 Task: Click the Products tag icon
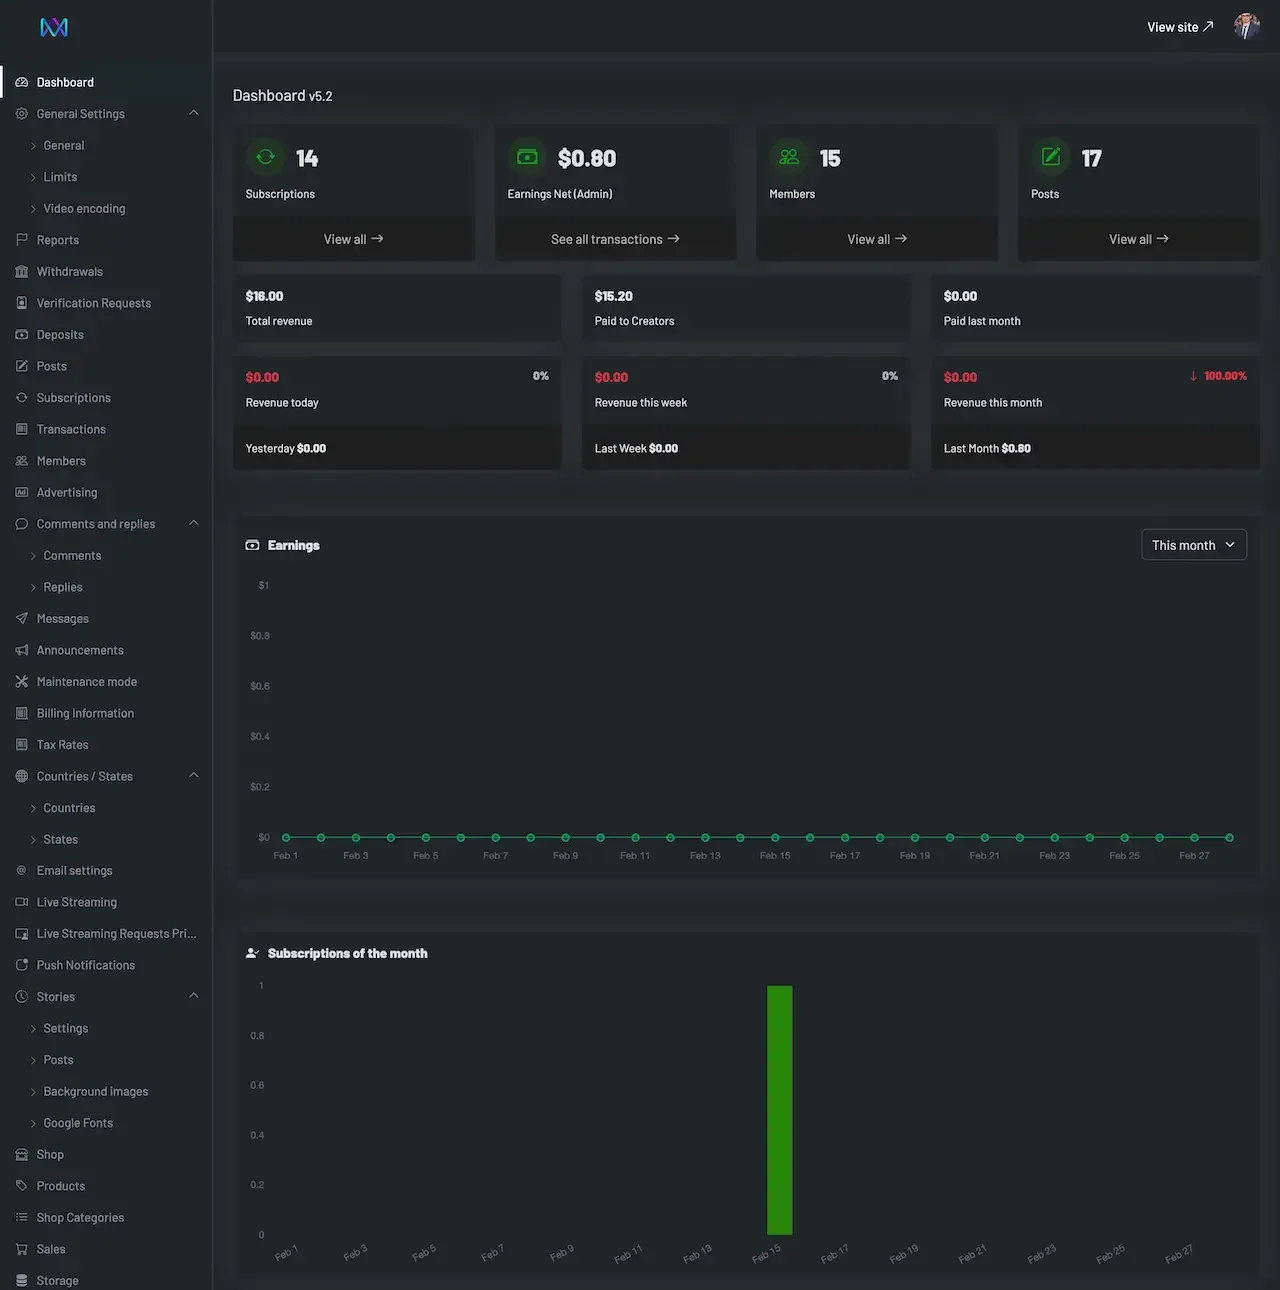[x=22, y=1186]
